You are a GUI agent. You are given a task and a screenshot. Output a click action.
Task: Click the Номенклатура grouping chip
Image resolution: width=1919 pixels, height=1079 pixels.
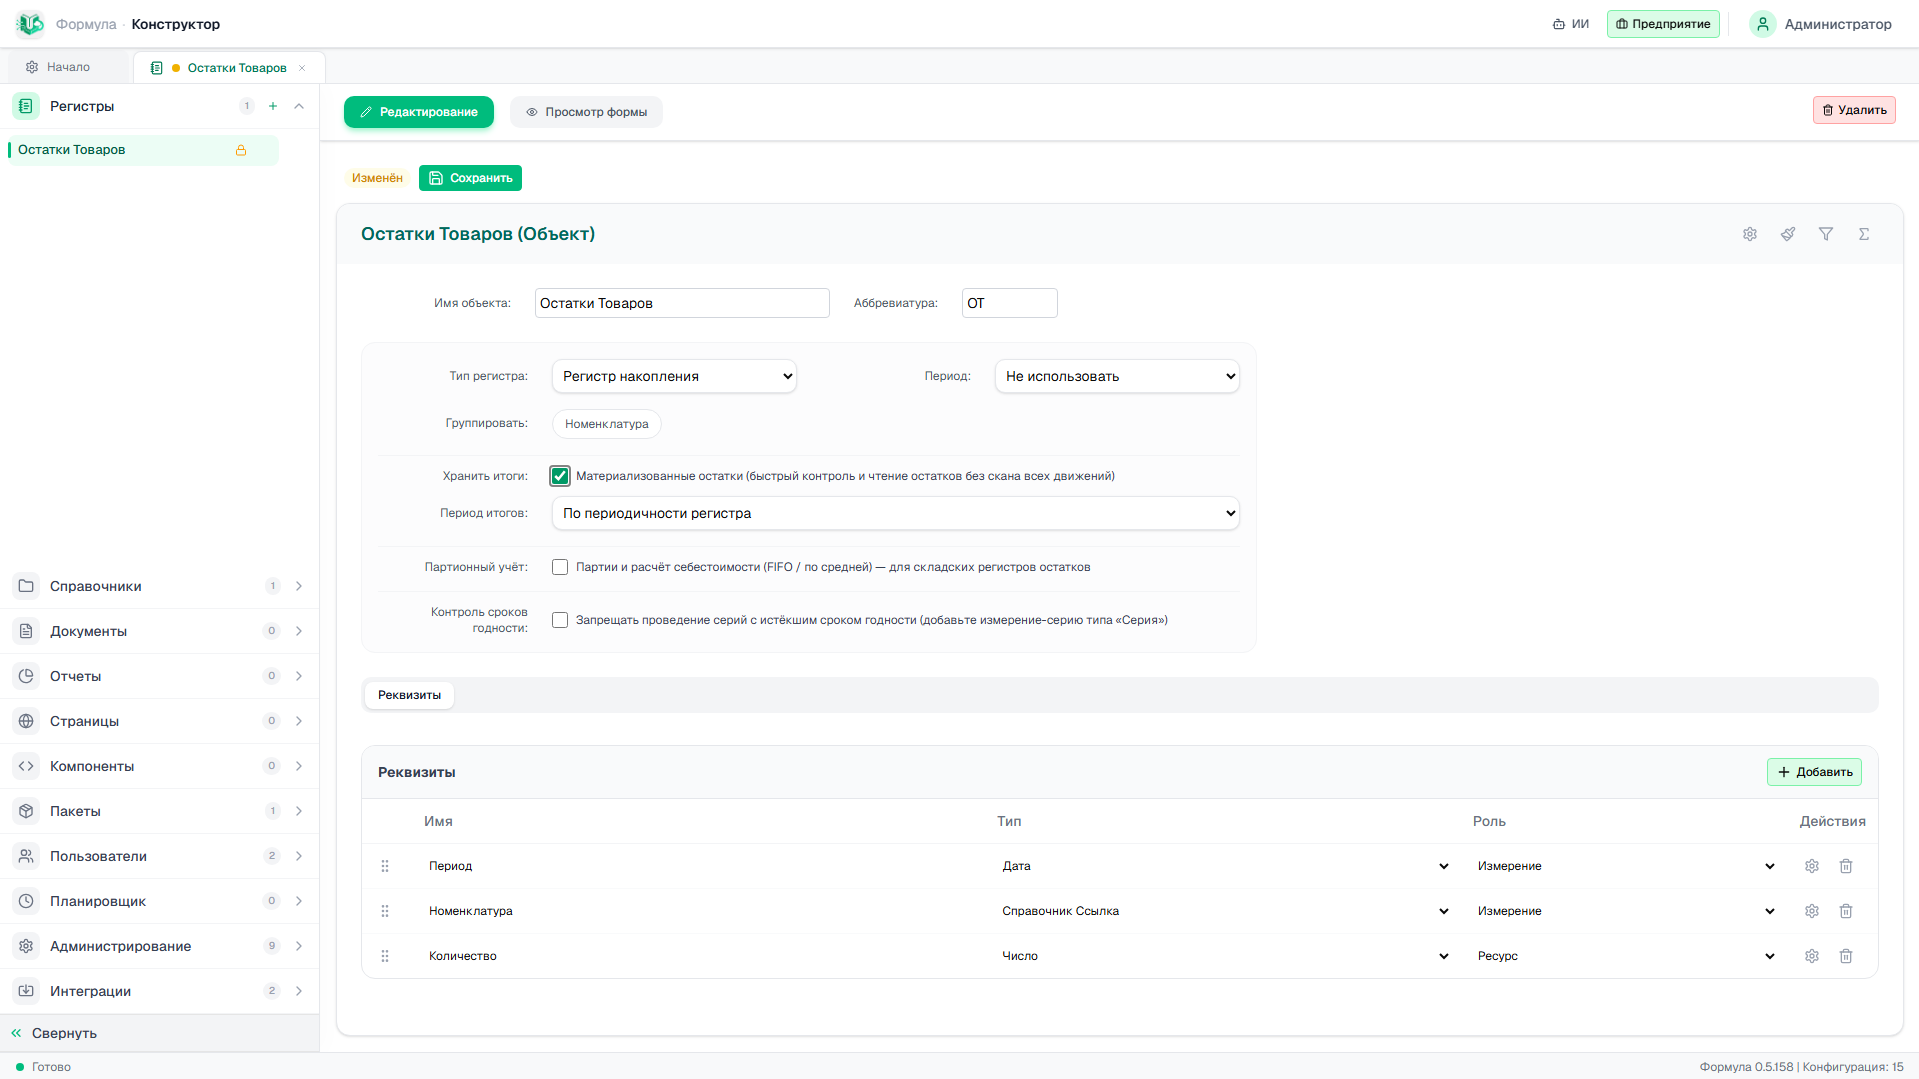click(606, 424)
